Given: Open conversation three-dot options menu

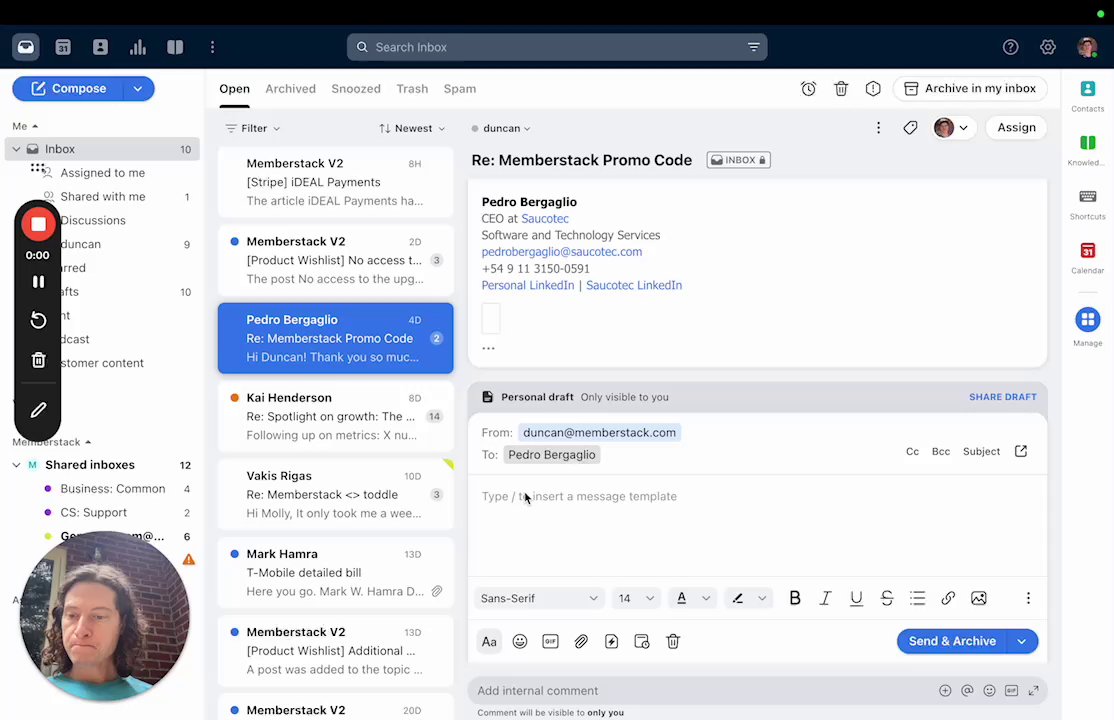Looking at the screenshot, I should pyautogui.click(x=878, y=128).
